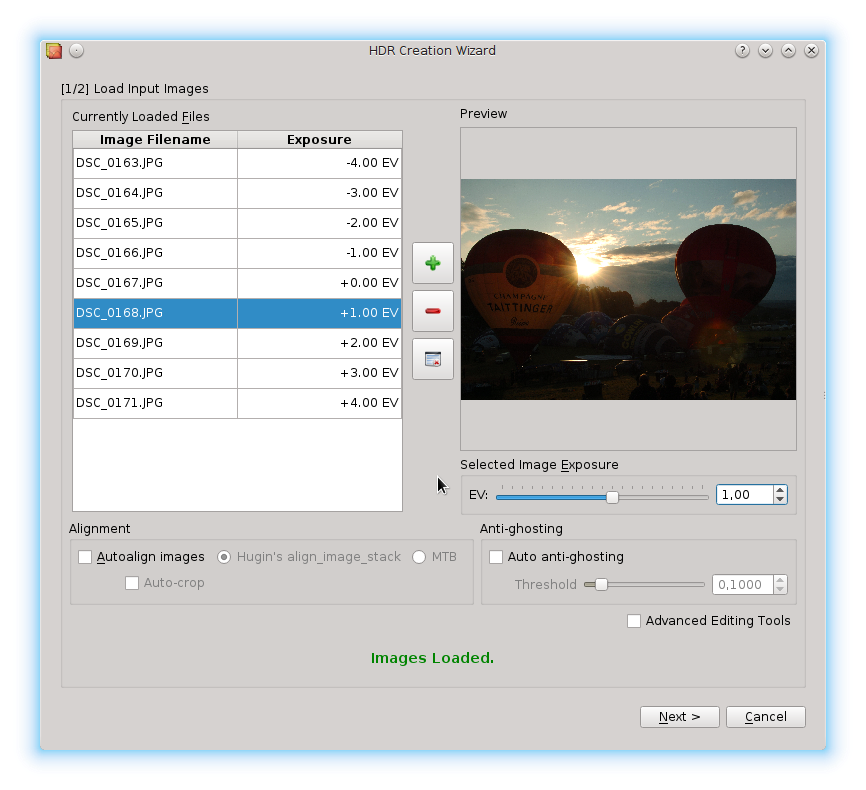Select file DSC_0169.JPG in list

click(155, 343)
